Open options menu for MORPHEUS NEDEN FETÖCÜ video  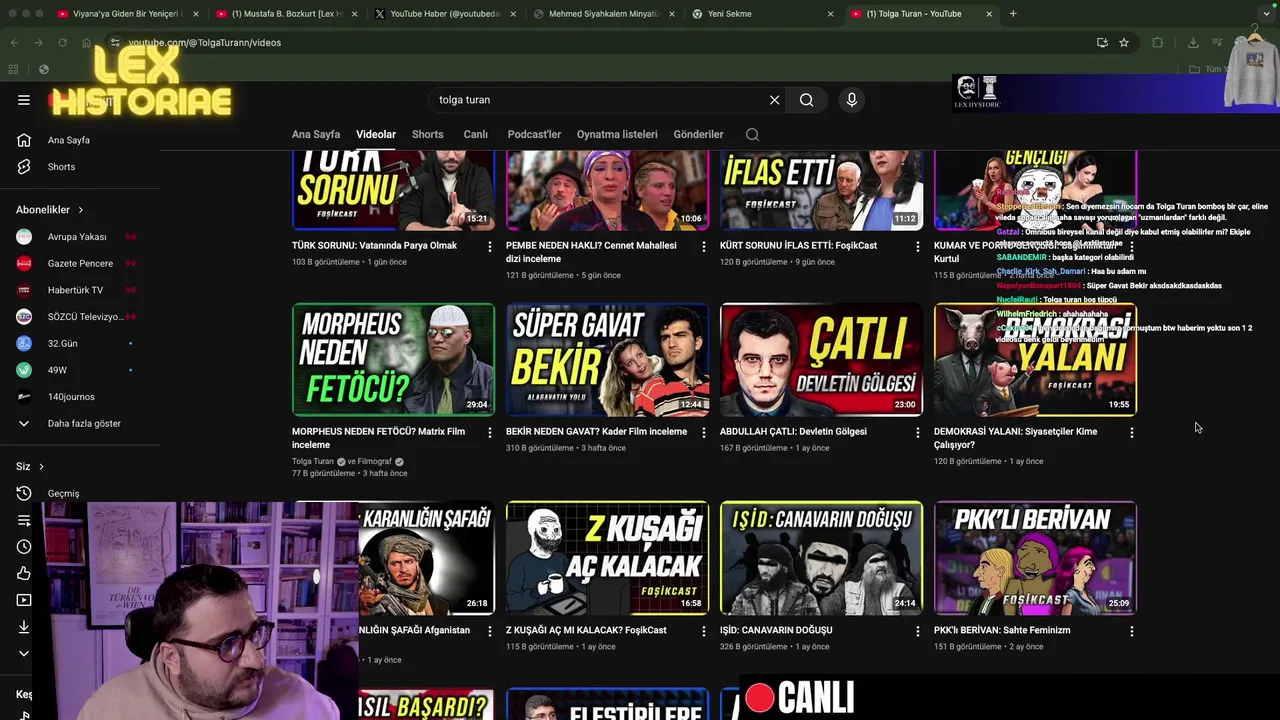[490, 432]
